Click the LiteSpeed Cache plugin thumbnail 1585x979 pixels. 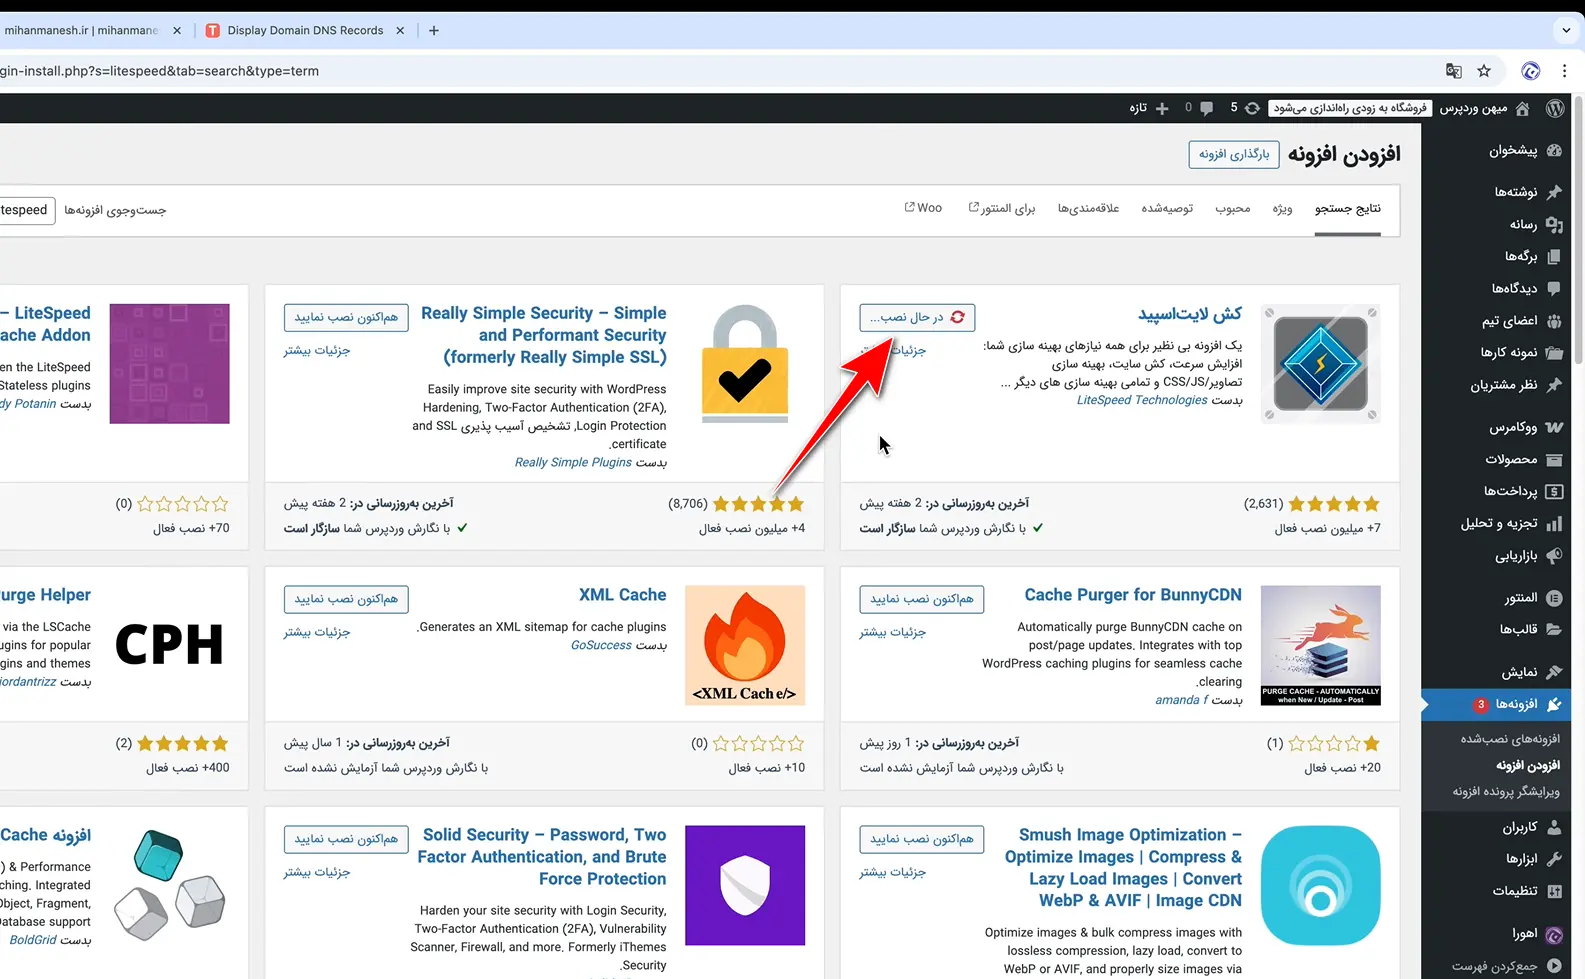tap(1321, 364)
